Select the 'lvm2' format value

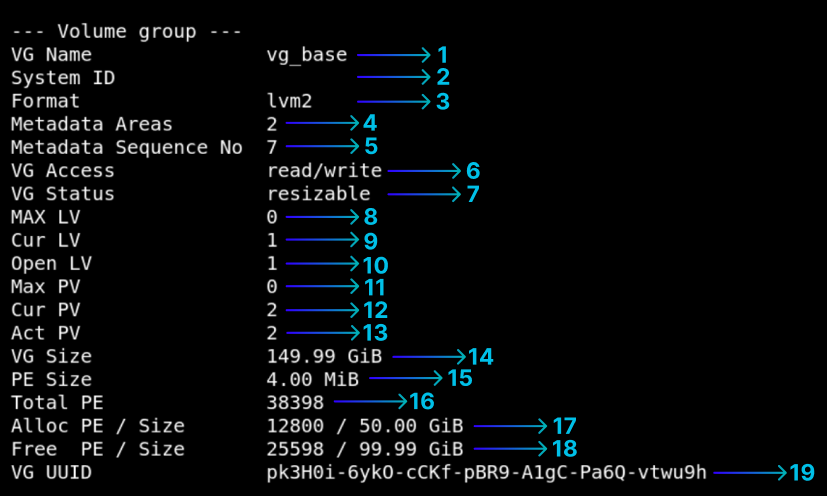[289, 101]
